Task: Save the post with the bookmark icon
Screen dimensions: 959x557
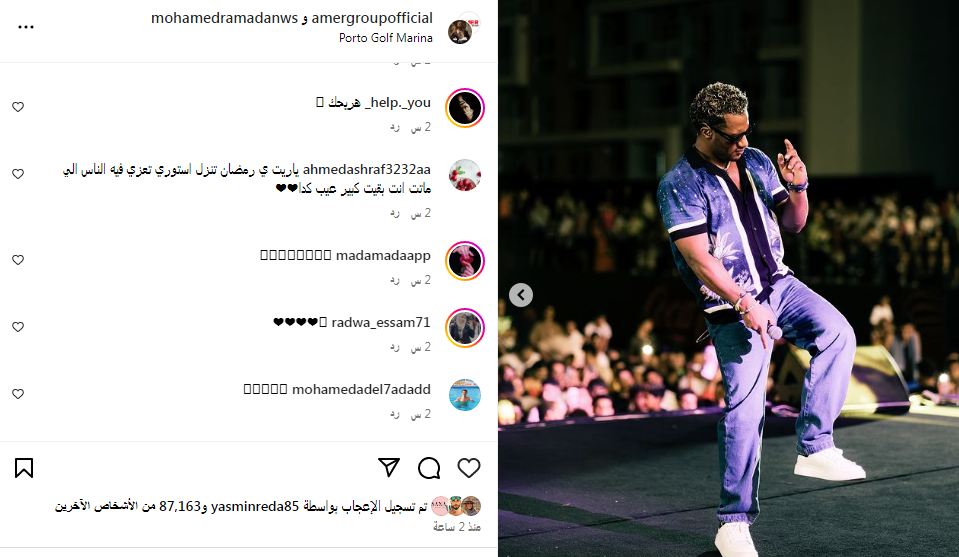Action: pyautogui.click(x=24, y=468)
